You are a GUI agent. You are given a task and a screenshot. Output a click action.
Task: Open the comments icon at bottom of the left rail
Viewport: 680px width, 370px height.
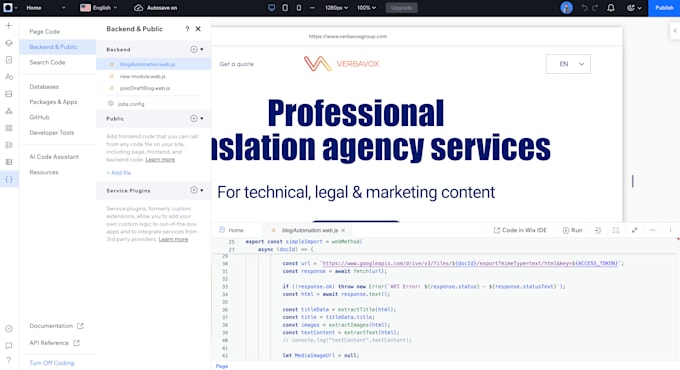[9, 346]
